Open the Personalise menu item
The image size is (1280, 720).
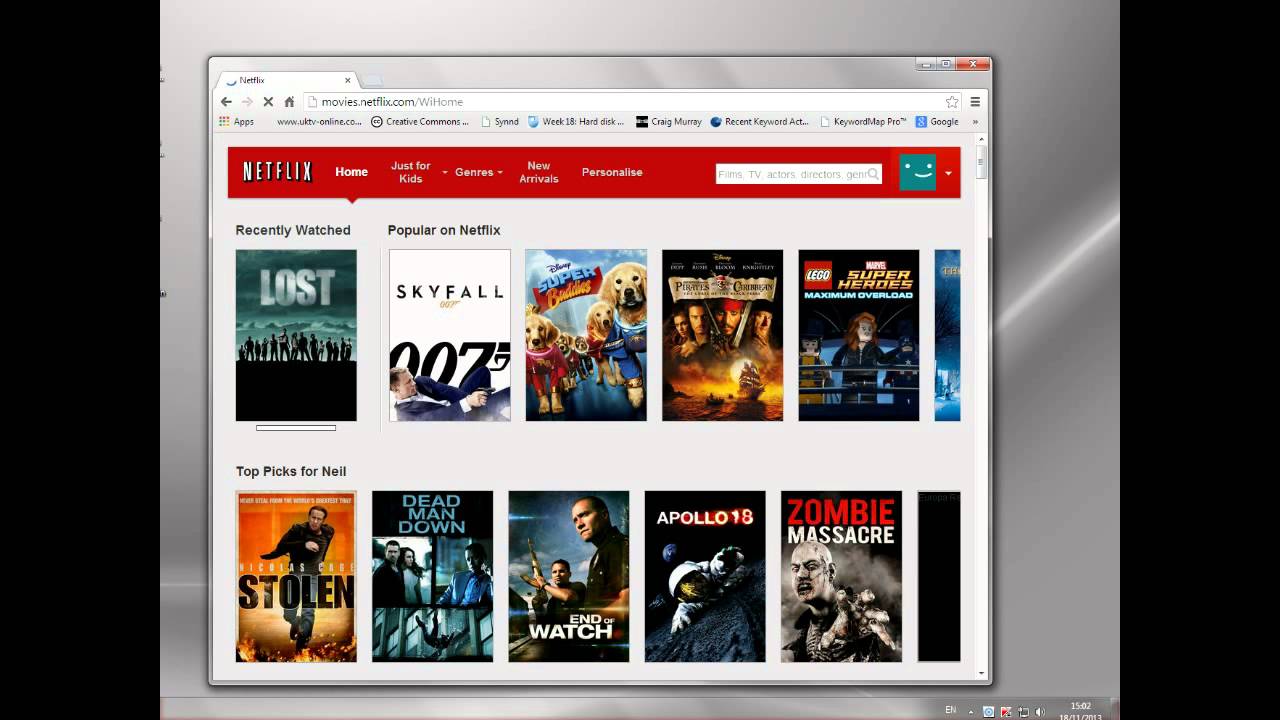coord(612,172)
